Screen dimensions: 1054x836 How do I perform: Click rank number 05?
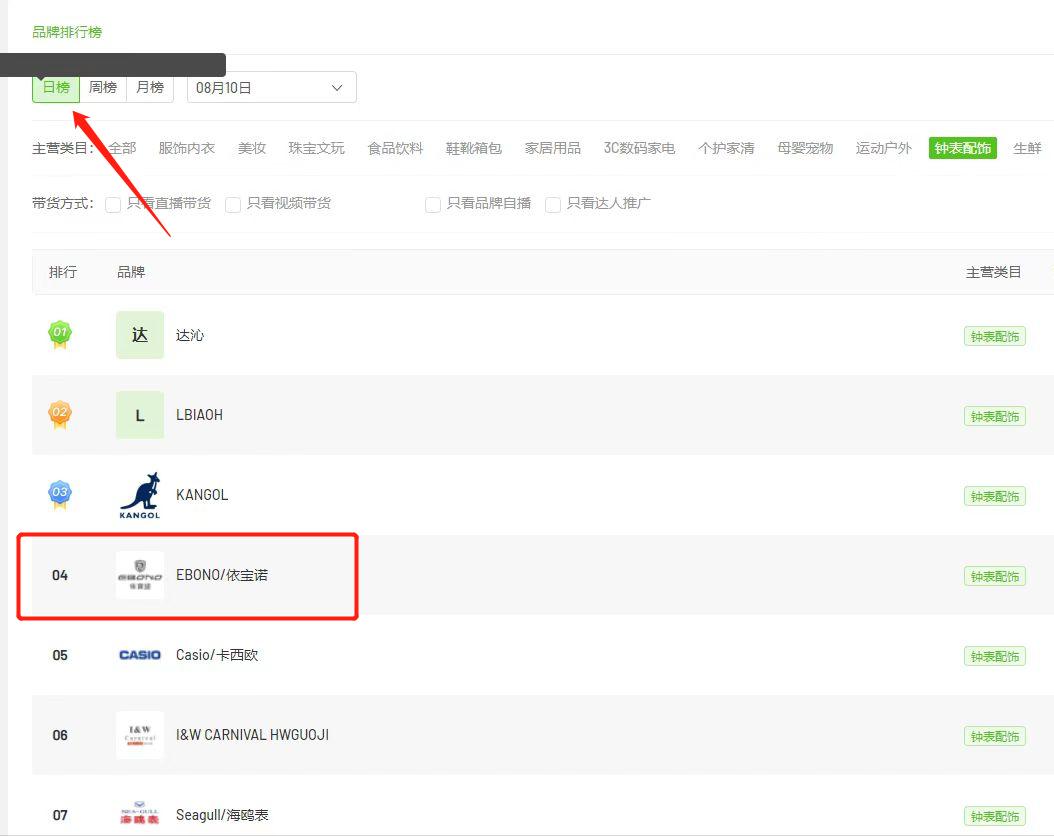[60, 655]
